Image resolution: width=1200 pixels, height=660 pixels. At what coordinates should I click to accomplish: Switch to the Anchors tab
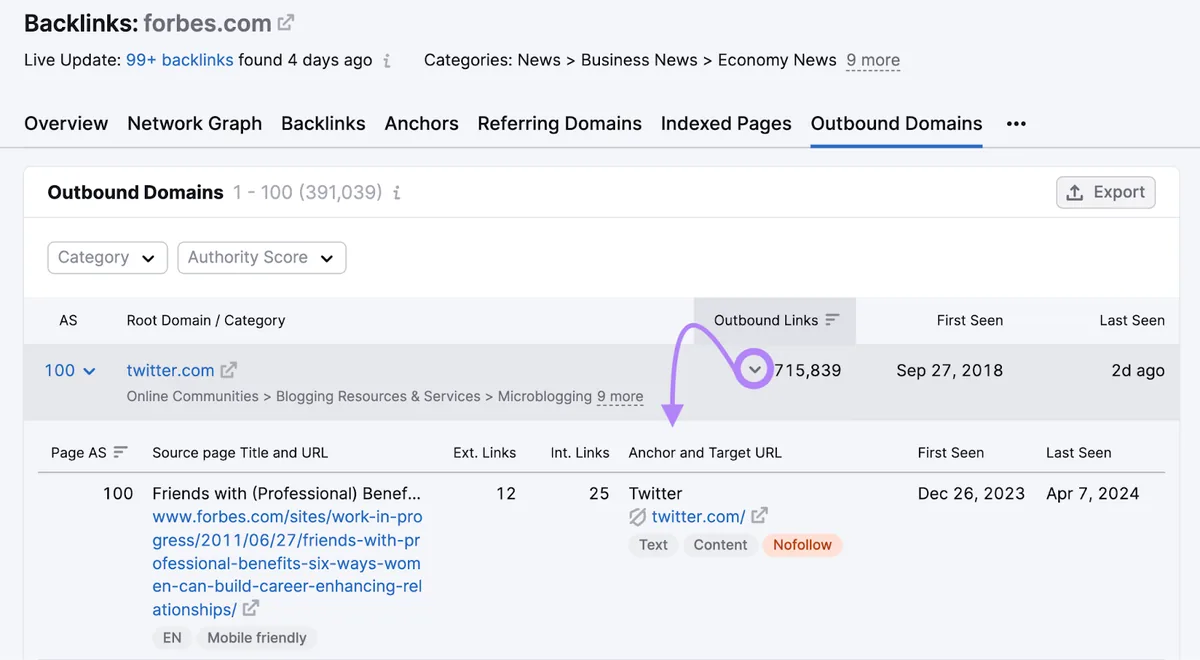pos(421,124)
